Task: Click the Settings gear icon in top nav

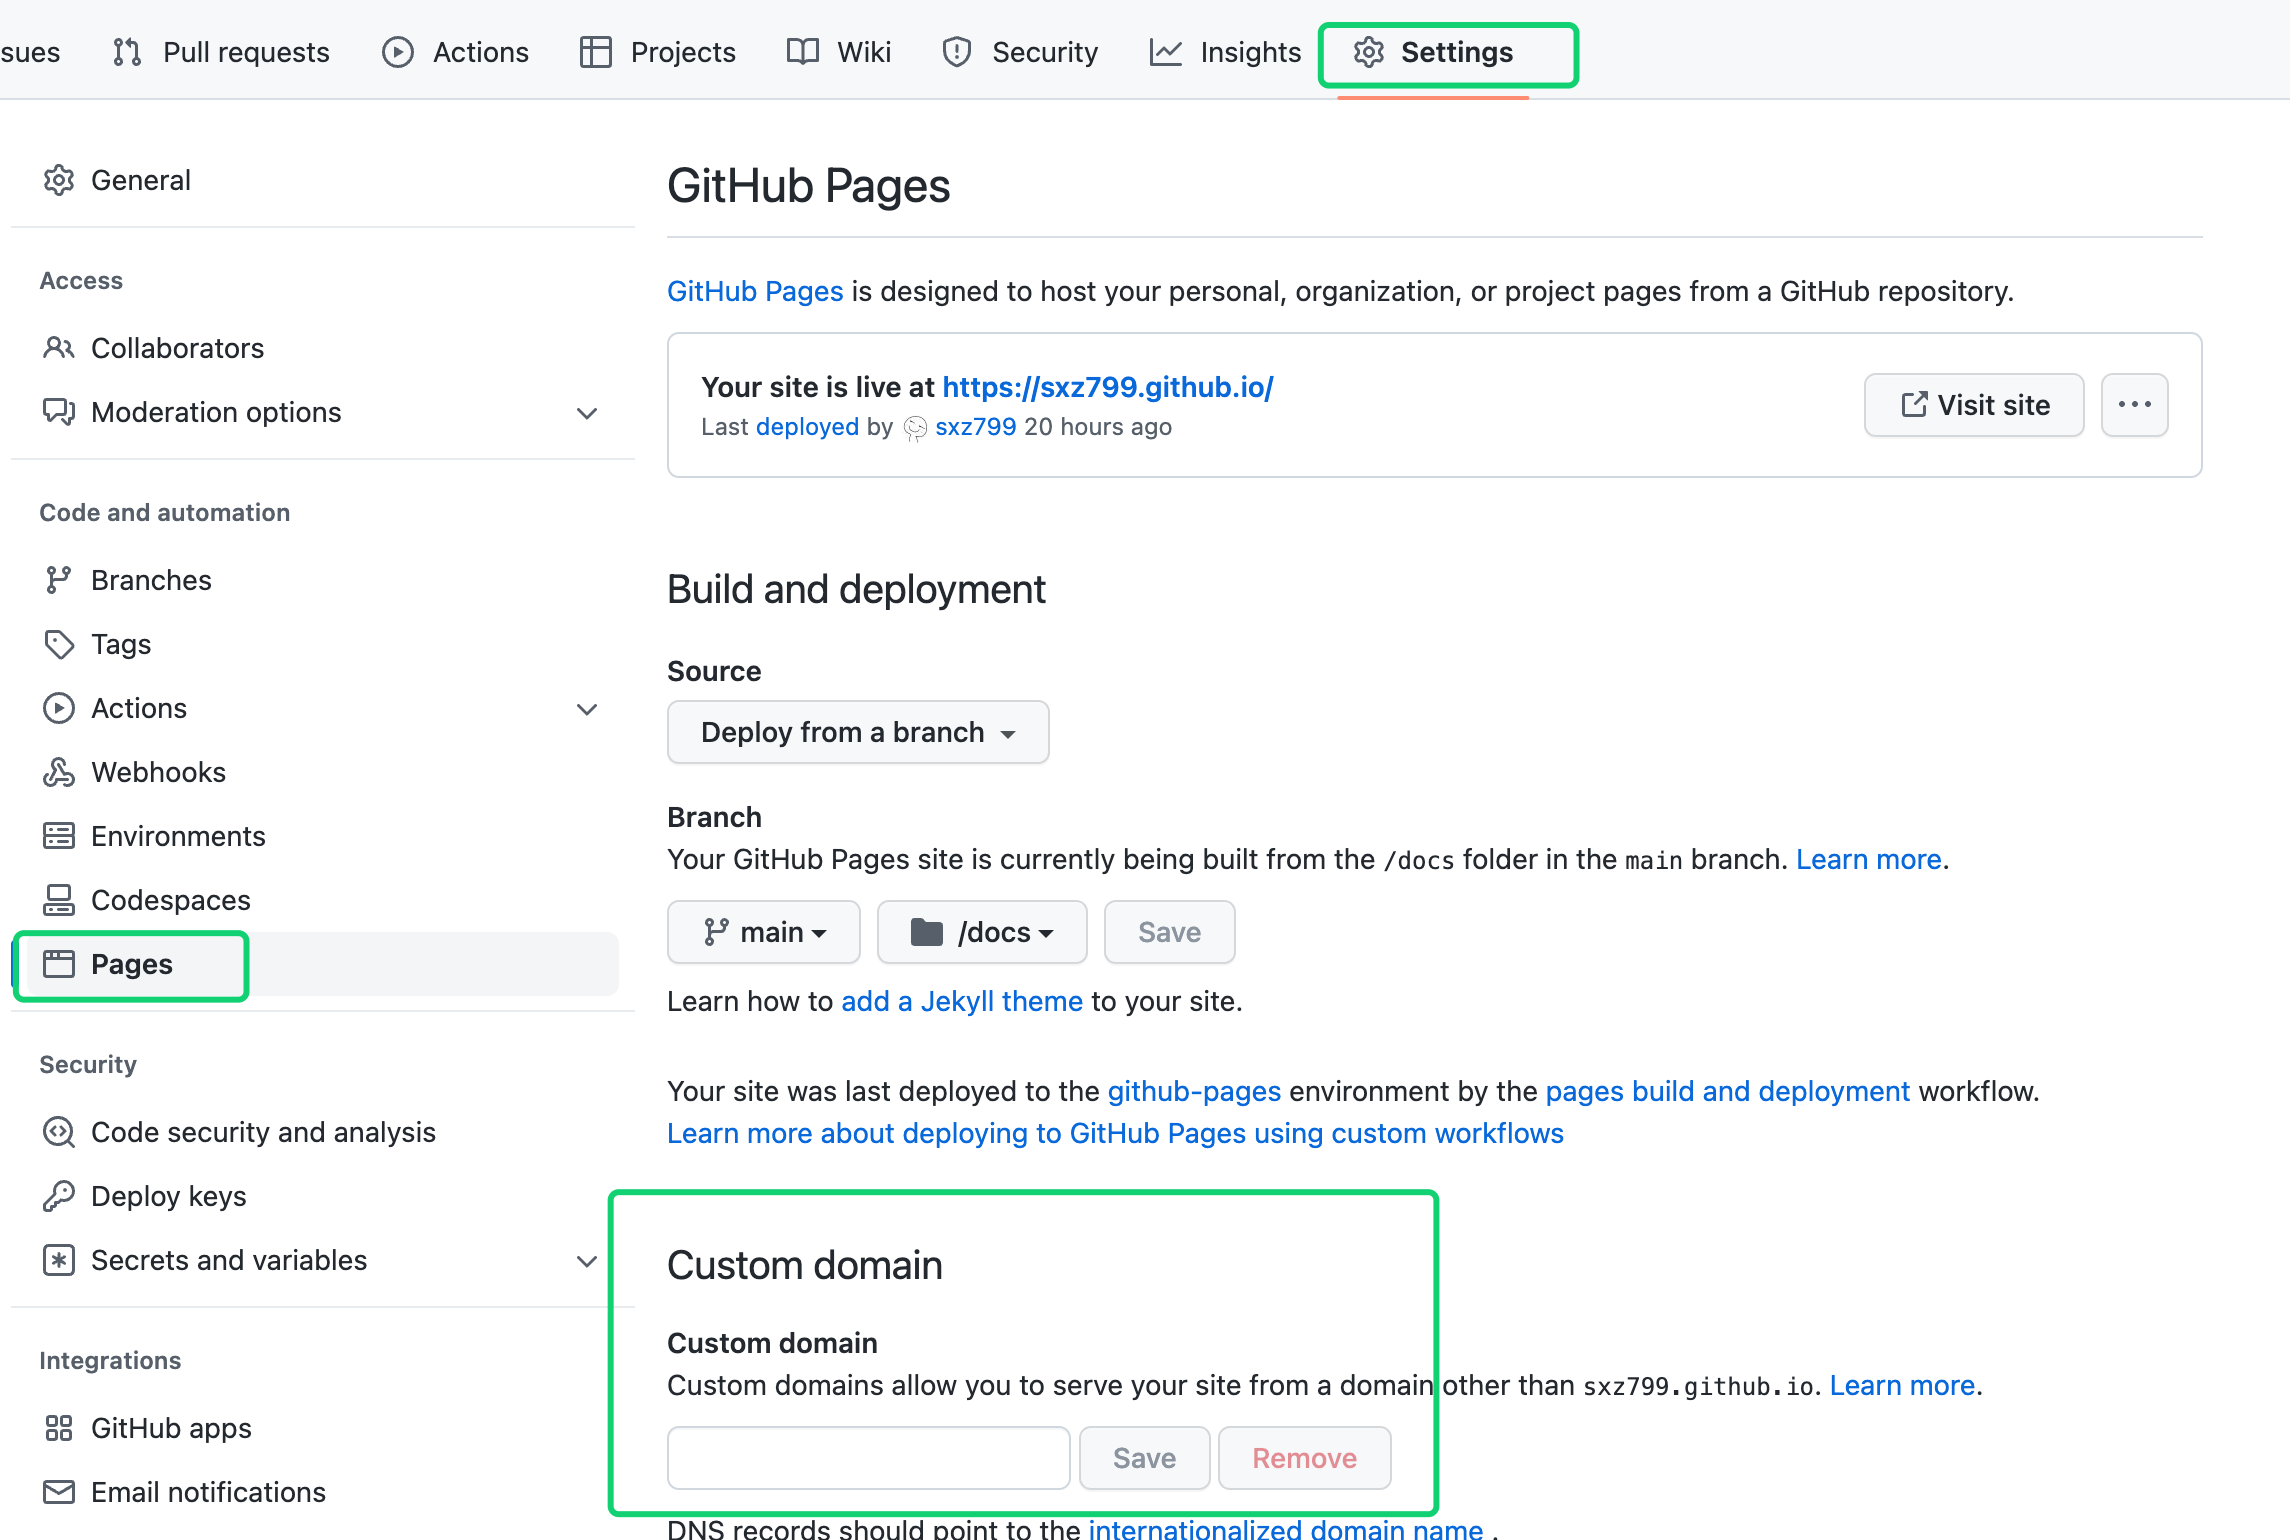Action: coord(1369,52)
